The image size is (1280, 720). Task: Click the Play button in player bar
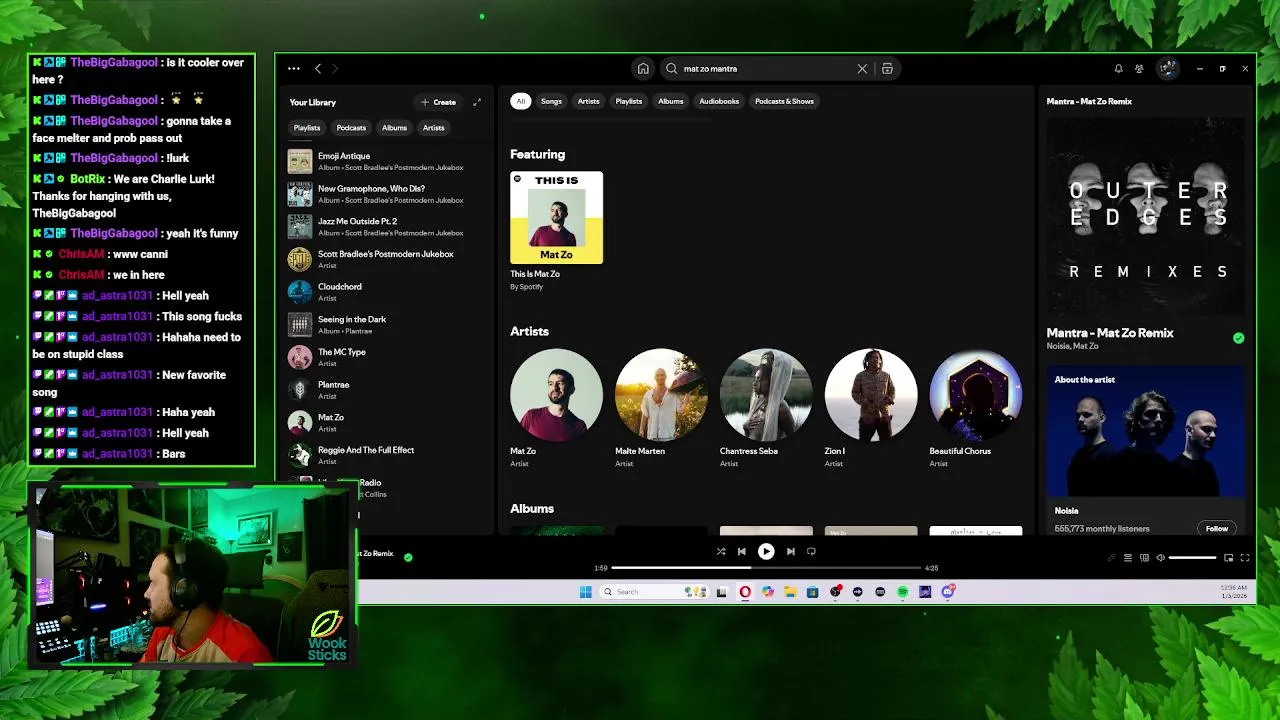pos(766,551)
